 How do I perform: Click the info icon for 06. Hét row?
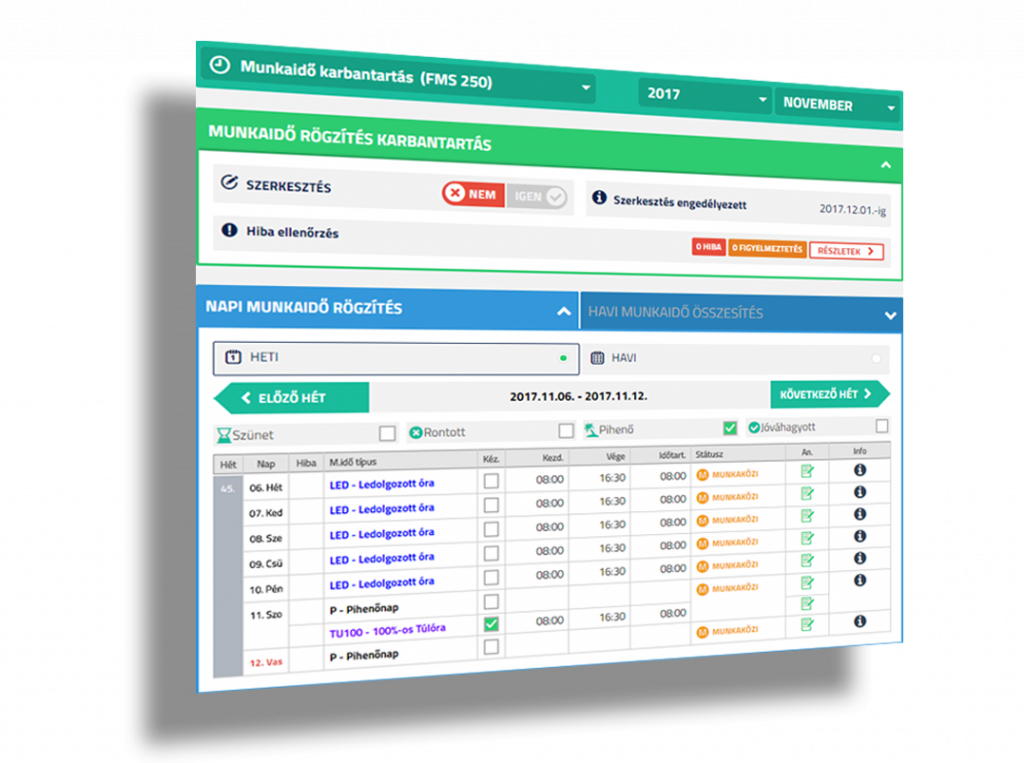point(859,470)
